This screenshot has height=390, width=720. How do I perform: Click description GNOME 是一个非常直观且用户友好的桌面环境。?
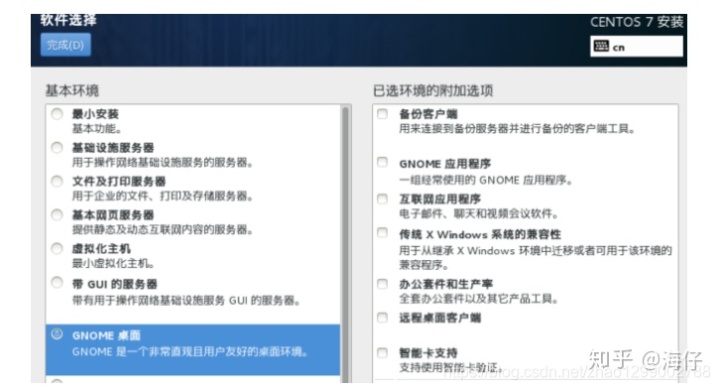(190, 351)
